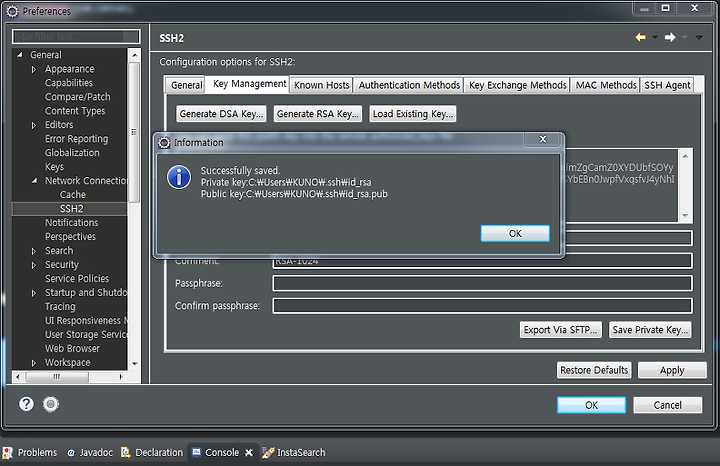Click the Declaration view icon

tap(125, 453)
